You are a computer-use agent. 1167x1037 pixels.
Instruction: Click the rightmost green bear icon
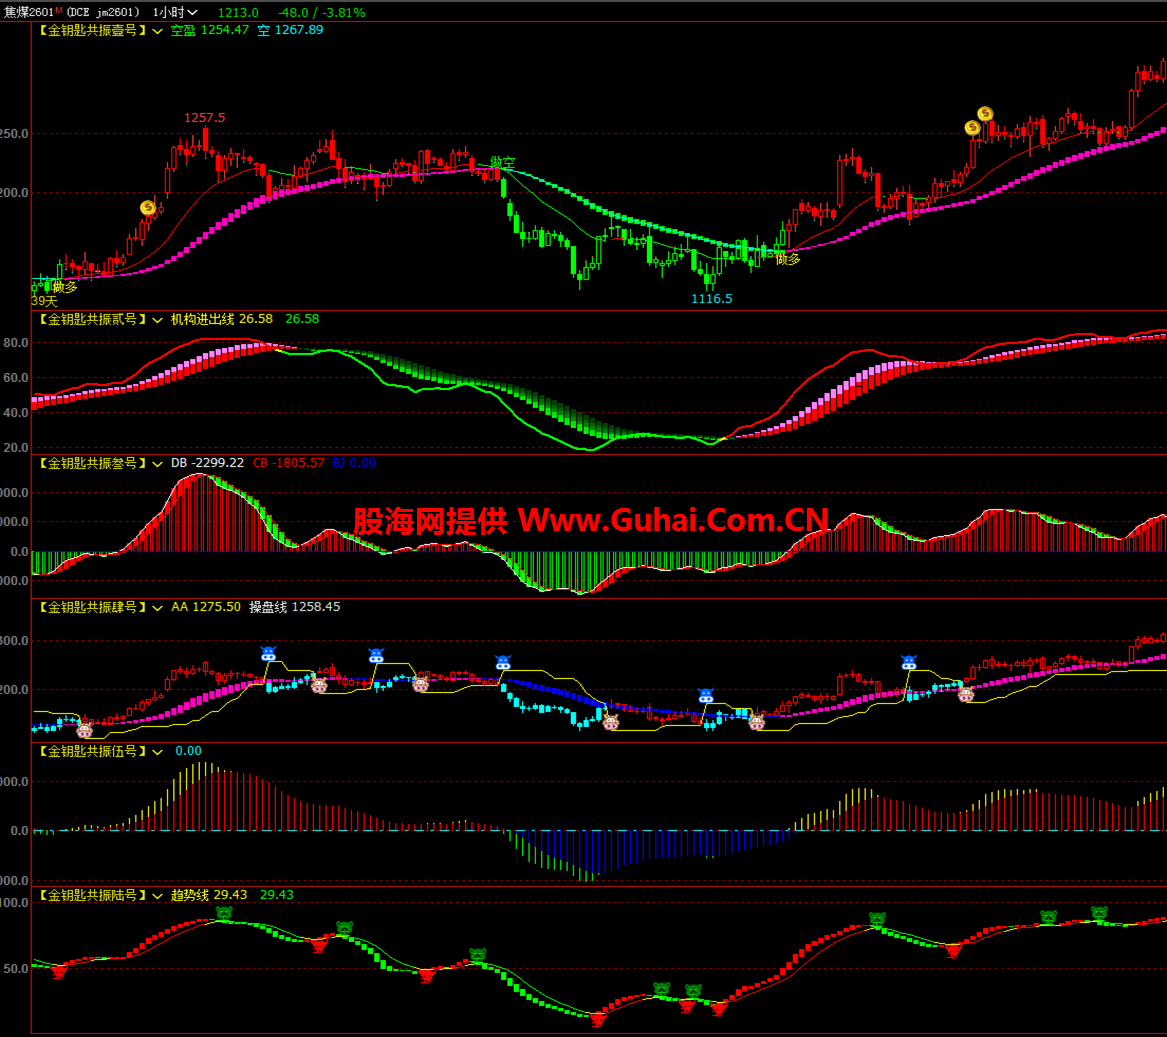[x=1099, y=913]
